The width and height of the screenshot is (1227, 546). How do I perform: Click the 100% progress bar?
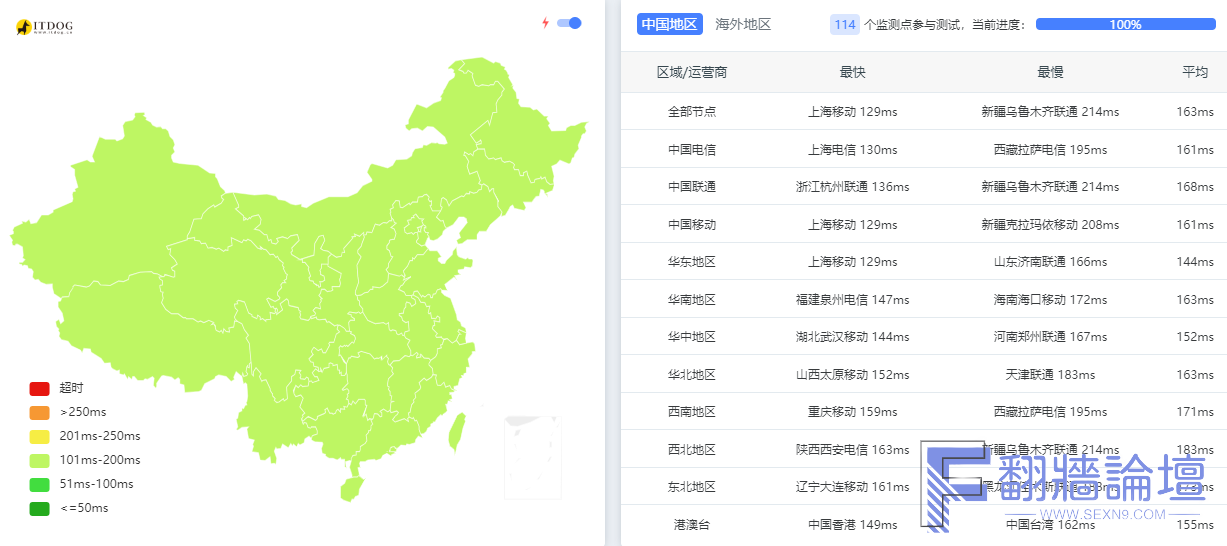1125,24
